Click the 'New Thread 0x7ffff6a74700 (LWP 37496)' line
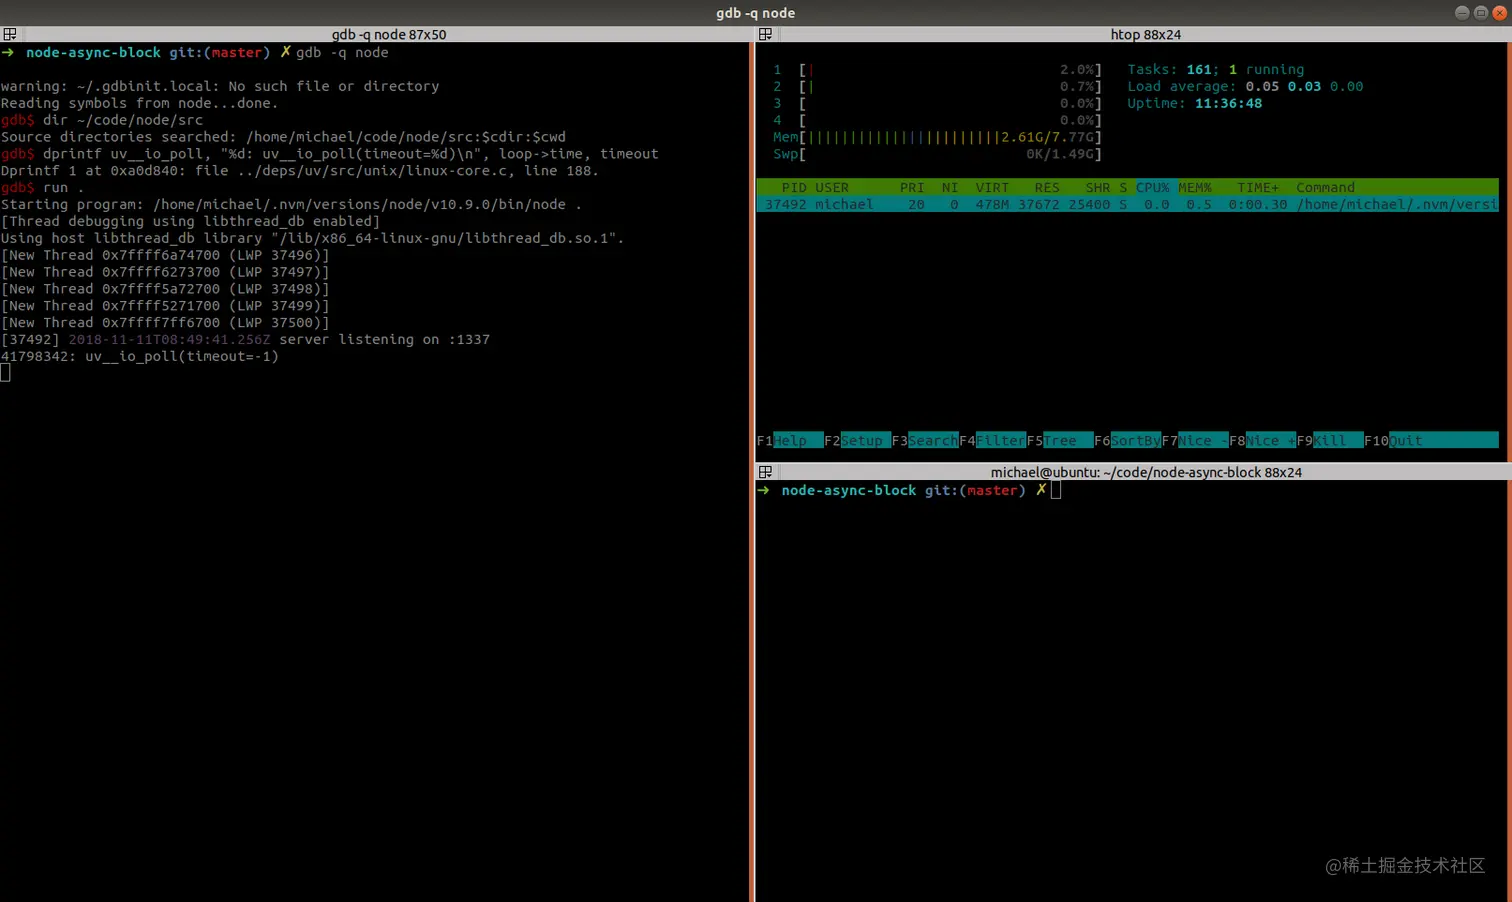1512x902 pixels. tap(165, 256)
